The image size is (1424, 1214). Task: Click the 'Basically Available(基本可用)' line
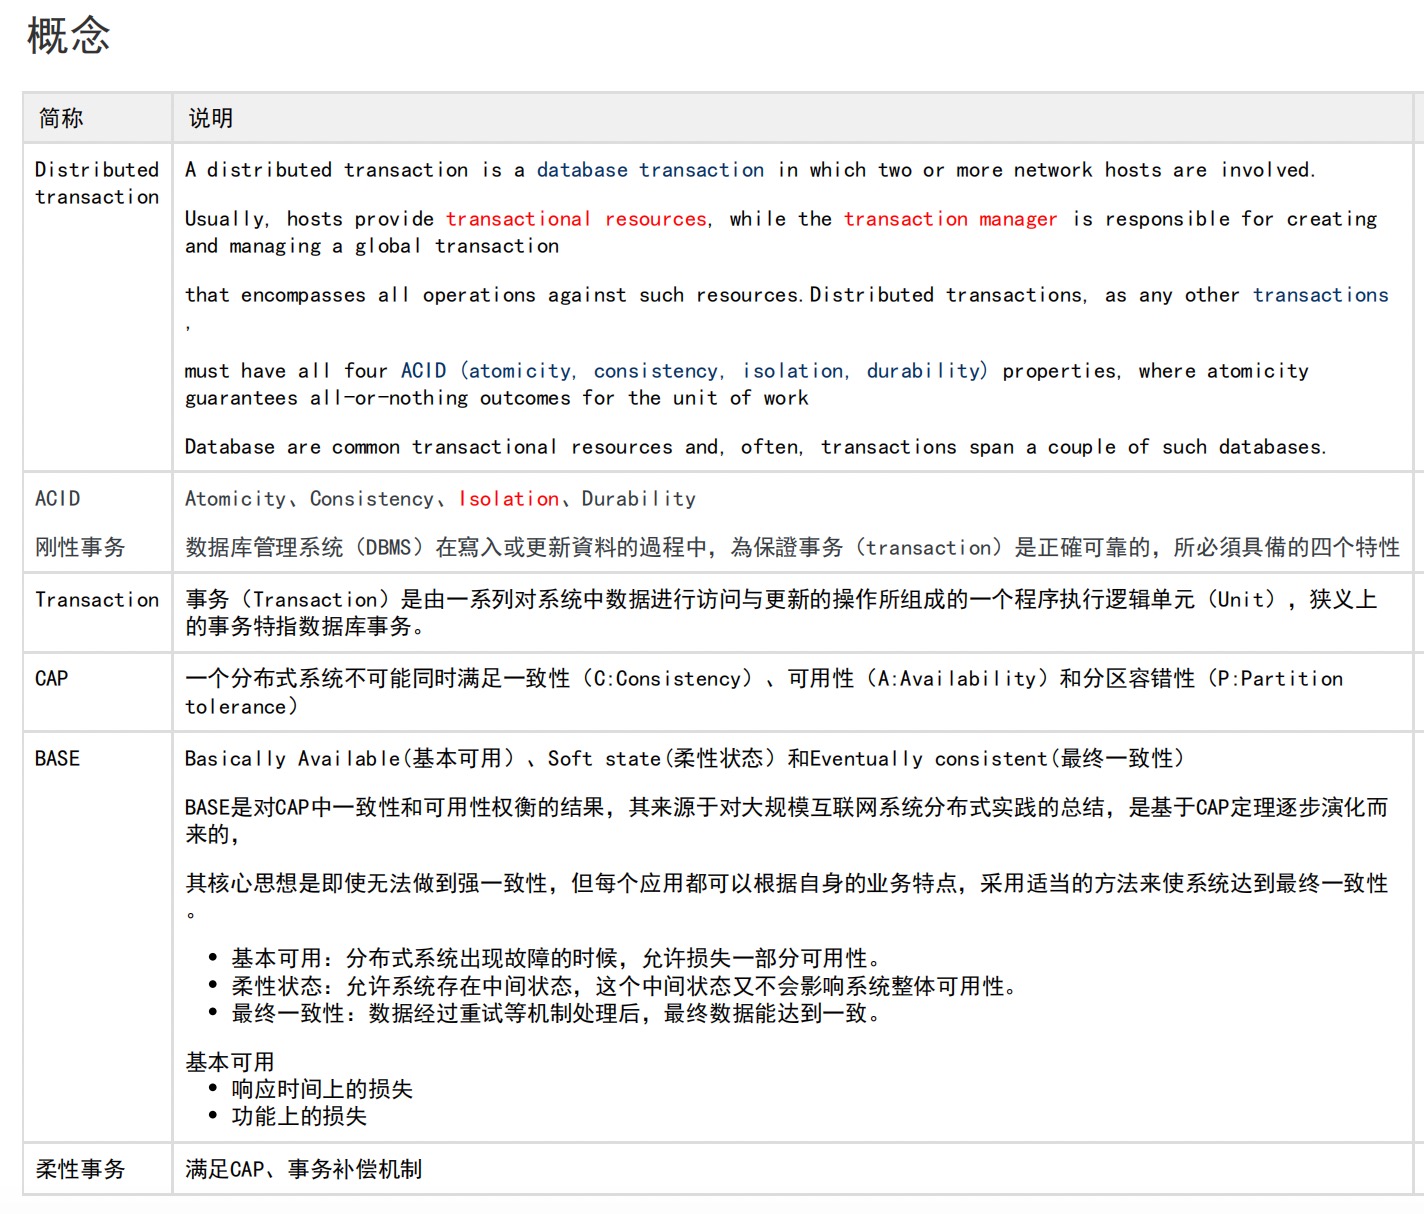[685, 759]
